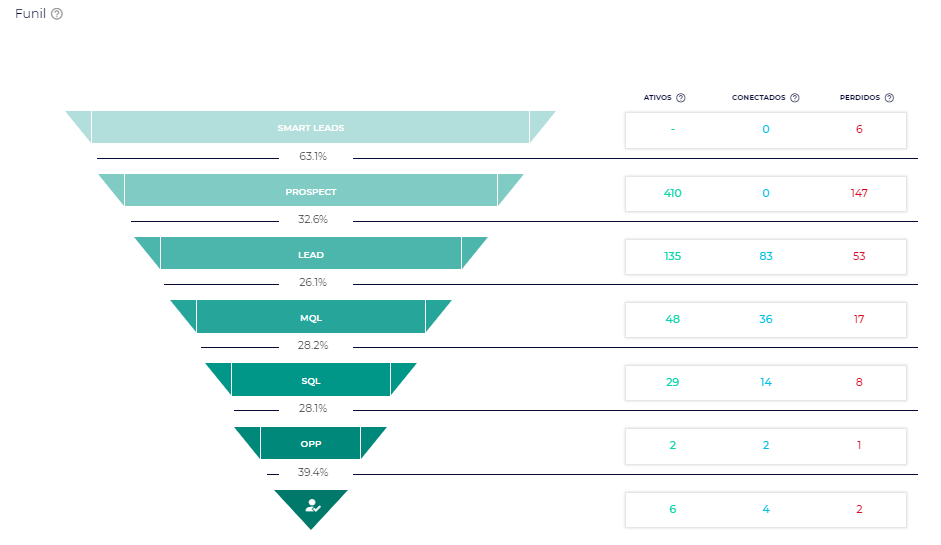The width and height of the screenshot is (941, 545).
Task: Open SQL active count 29
Action: pos(673,382)
